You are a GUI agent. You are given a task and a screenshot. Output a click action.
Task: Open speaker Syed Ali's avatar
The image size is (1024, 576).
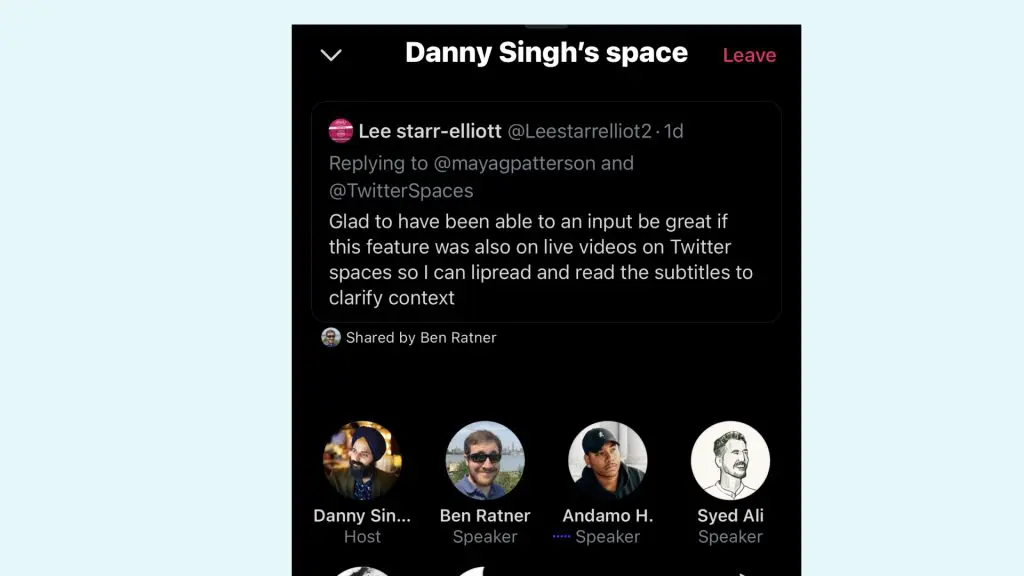(730, 460)
